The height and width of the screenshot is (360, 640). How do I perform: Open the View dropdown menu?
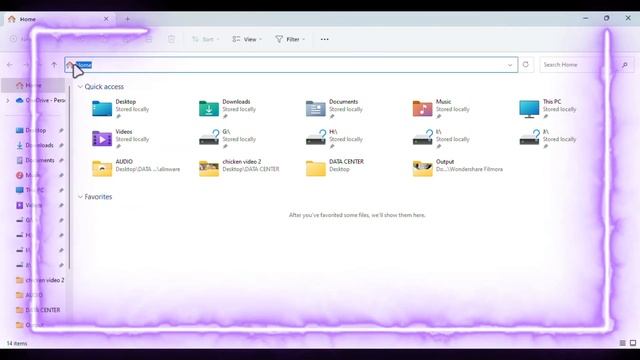coord(247,39)
